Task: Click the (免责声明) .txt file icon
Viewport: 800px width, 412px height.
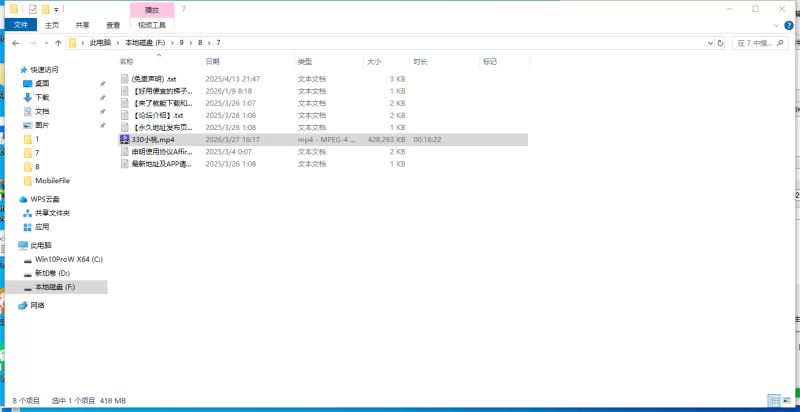Action: (x=124, y=79)
